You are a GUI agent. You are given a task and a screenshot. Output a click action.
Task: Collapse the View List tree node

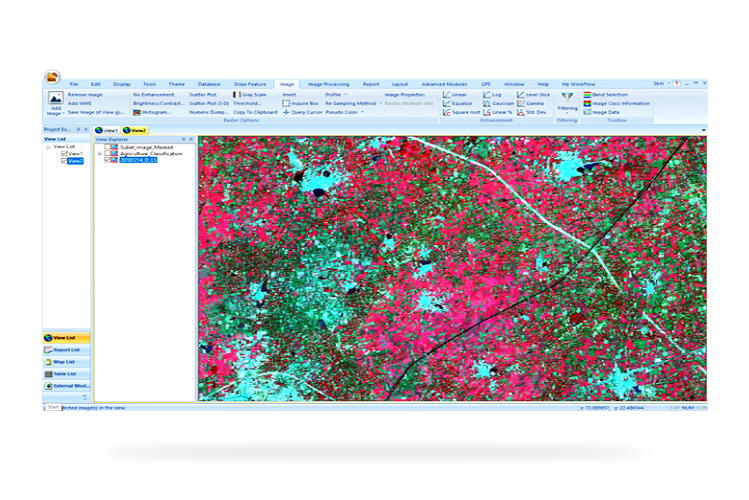pyautogui.click(x=48, y=147)
